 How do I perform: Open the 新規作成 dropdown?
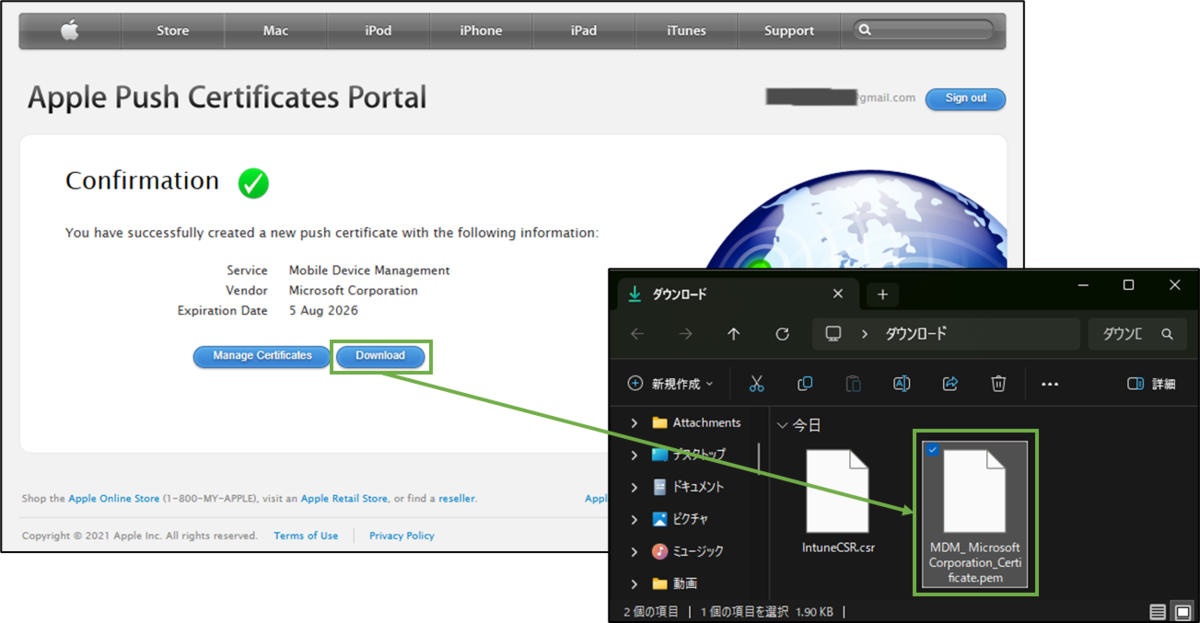click(670, 384)
